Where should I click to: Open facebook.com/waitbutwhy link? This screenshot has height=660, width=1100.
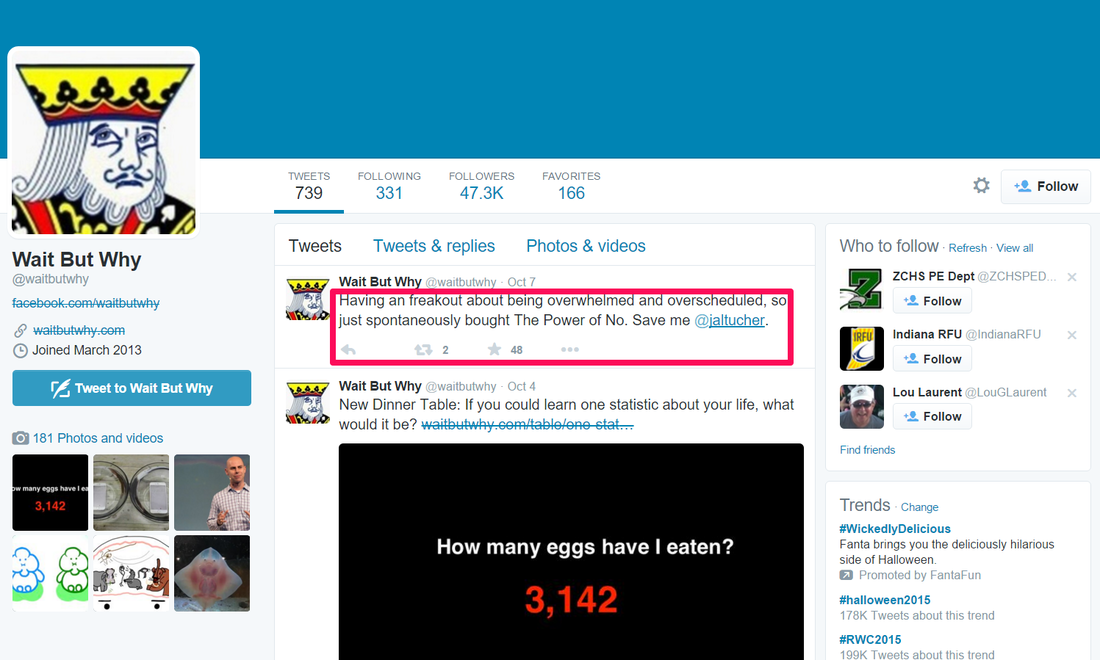pos(86,303)
